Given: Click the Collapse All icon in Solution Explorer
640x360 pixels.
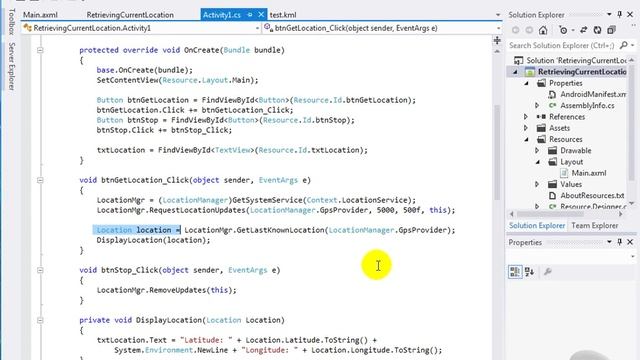Looking at the screenshot, I should (x=611, y=30).
